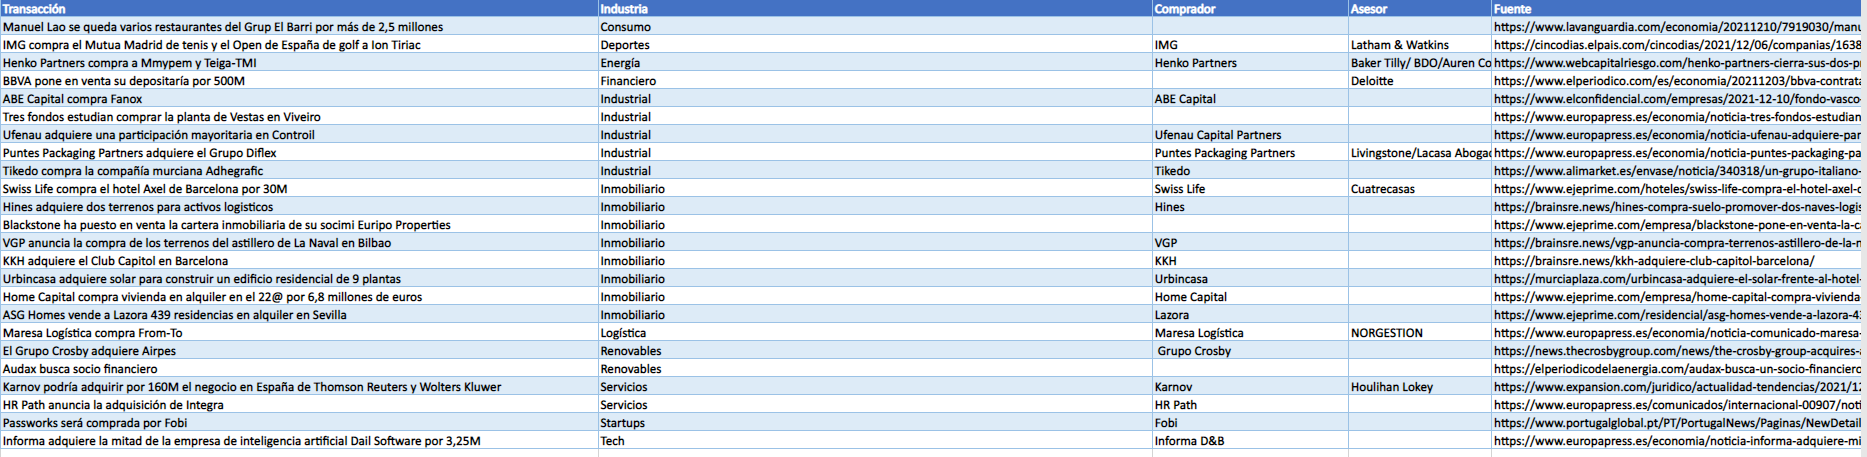The image size is (1867, 457).
Task: Click cell 'HR Path anuncia la adquisición de Integra'
Action: coord(299,405)
